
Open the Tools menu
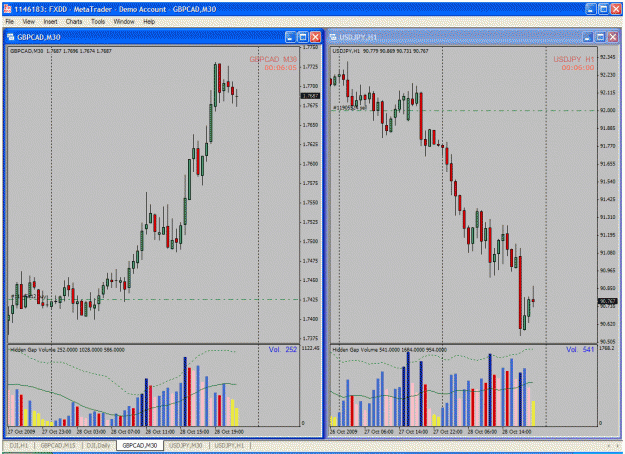pyautogui.click(x=98, y=22)
